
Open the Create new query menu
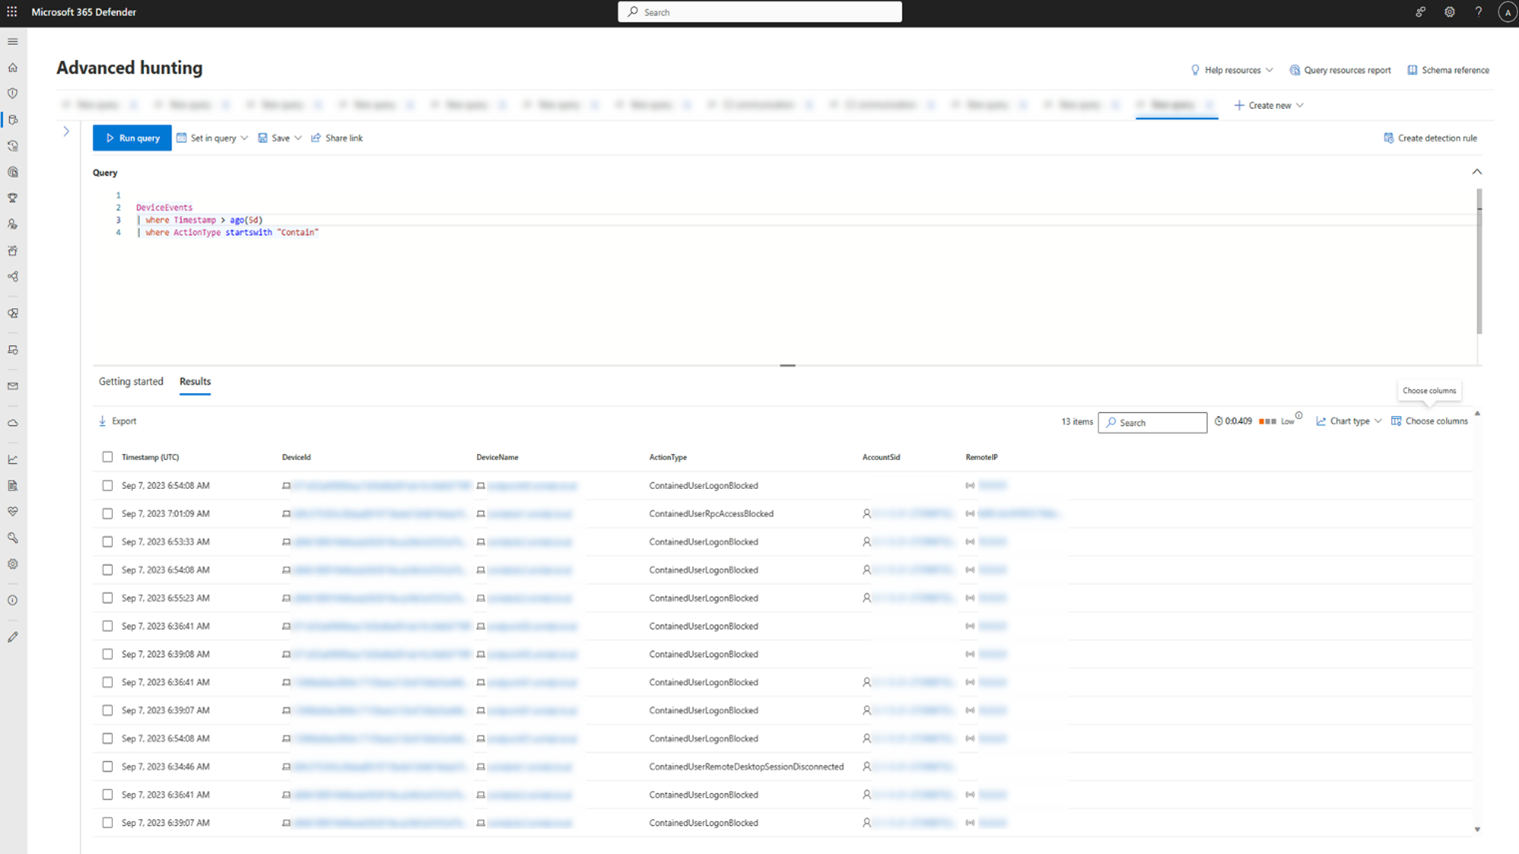1268,104
